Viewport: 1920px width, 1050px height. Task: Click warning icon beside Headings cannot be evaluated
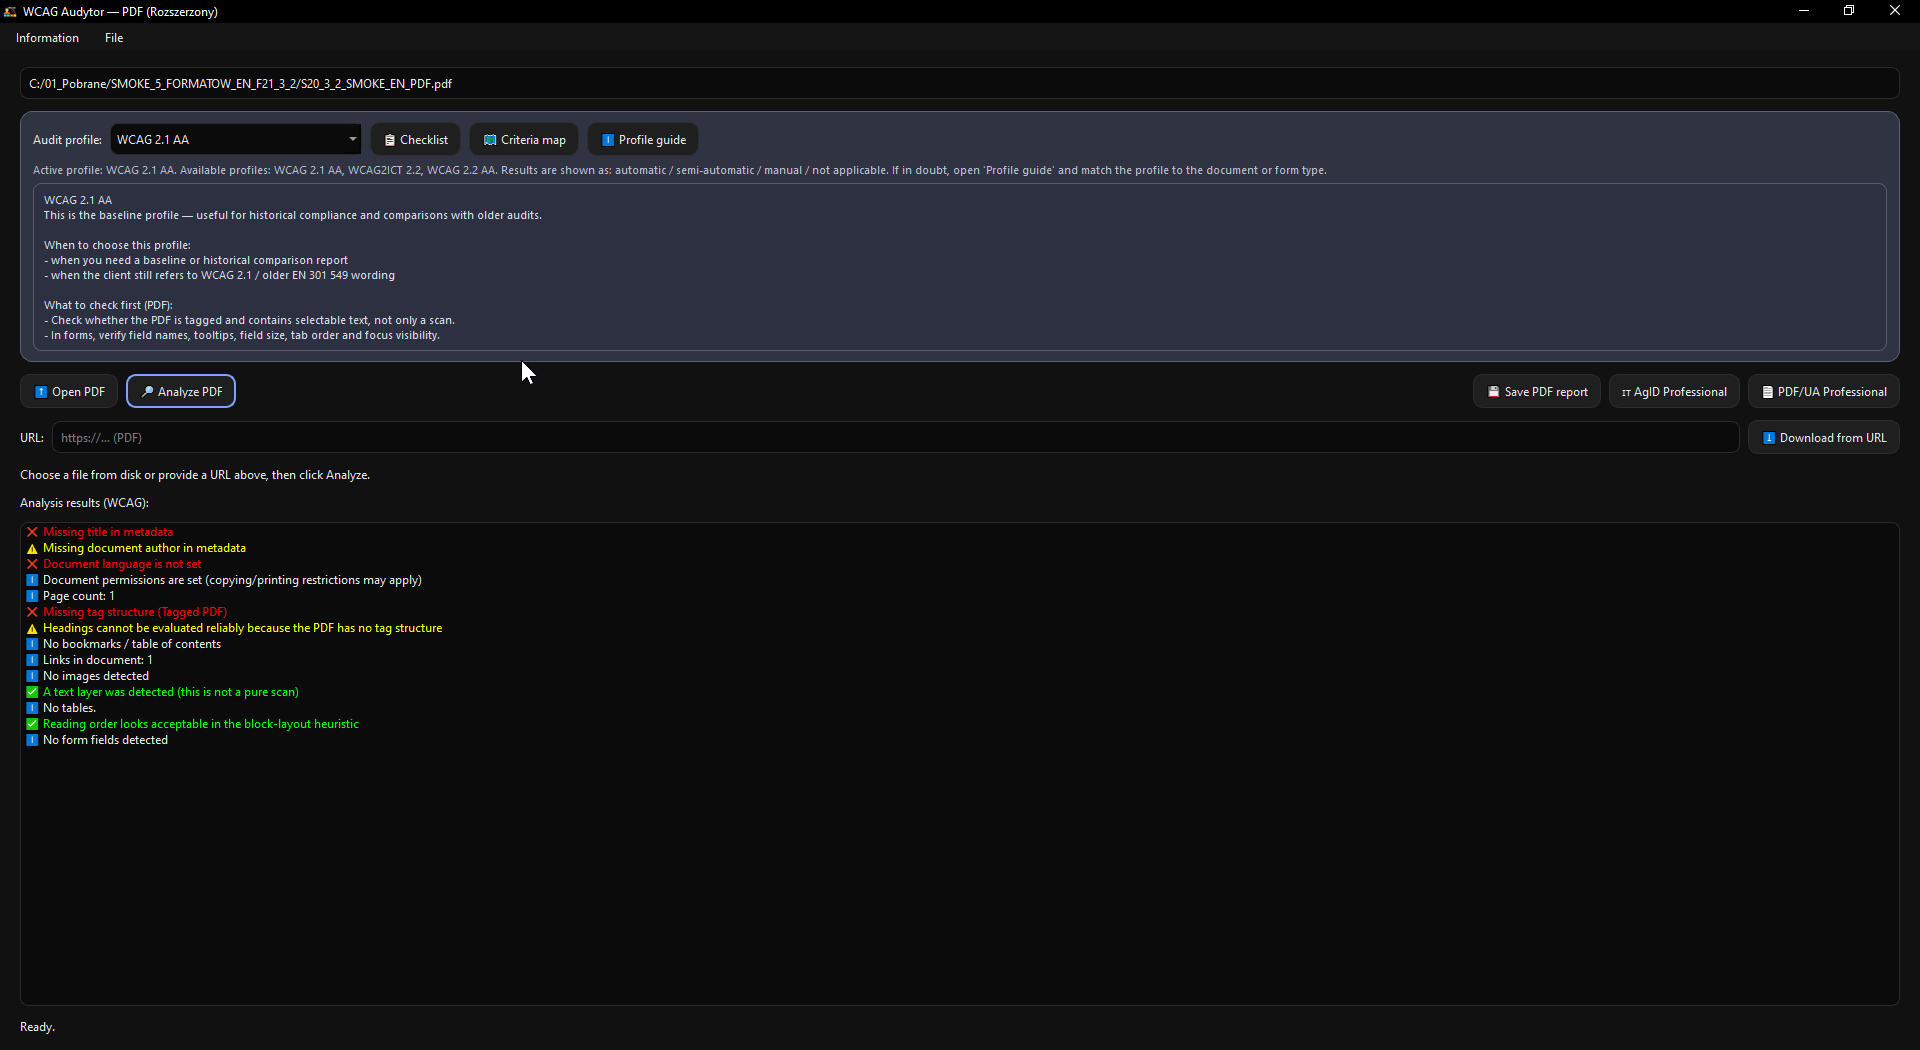[32, 628]
